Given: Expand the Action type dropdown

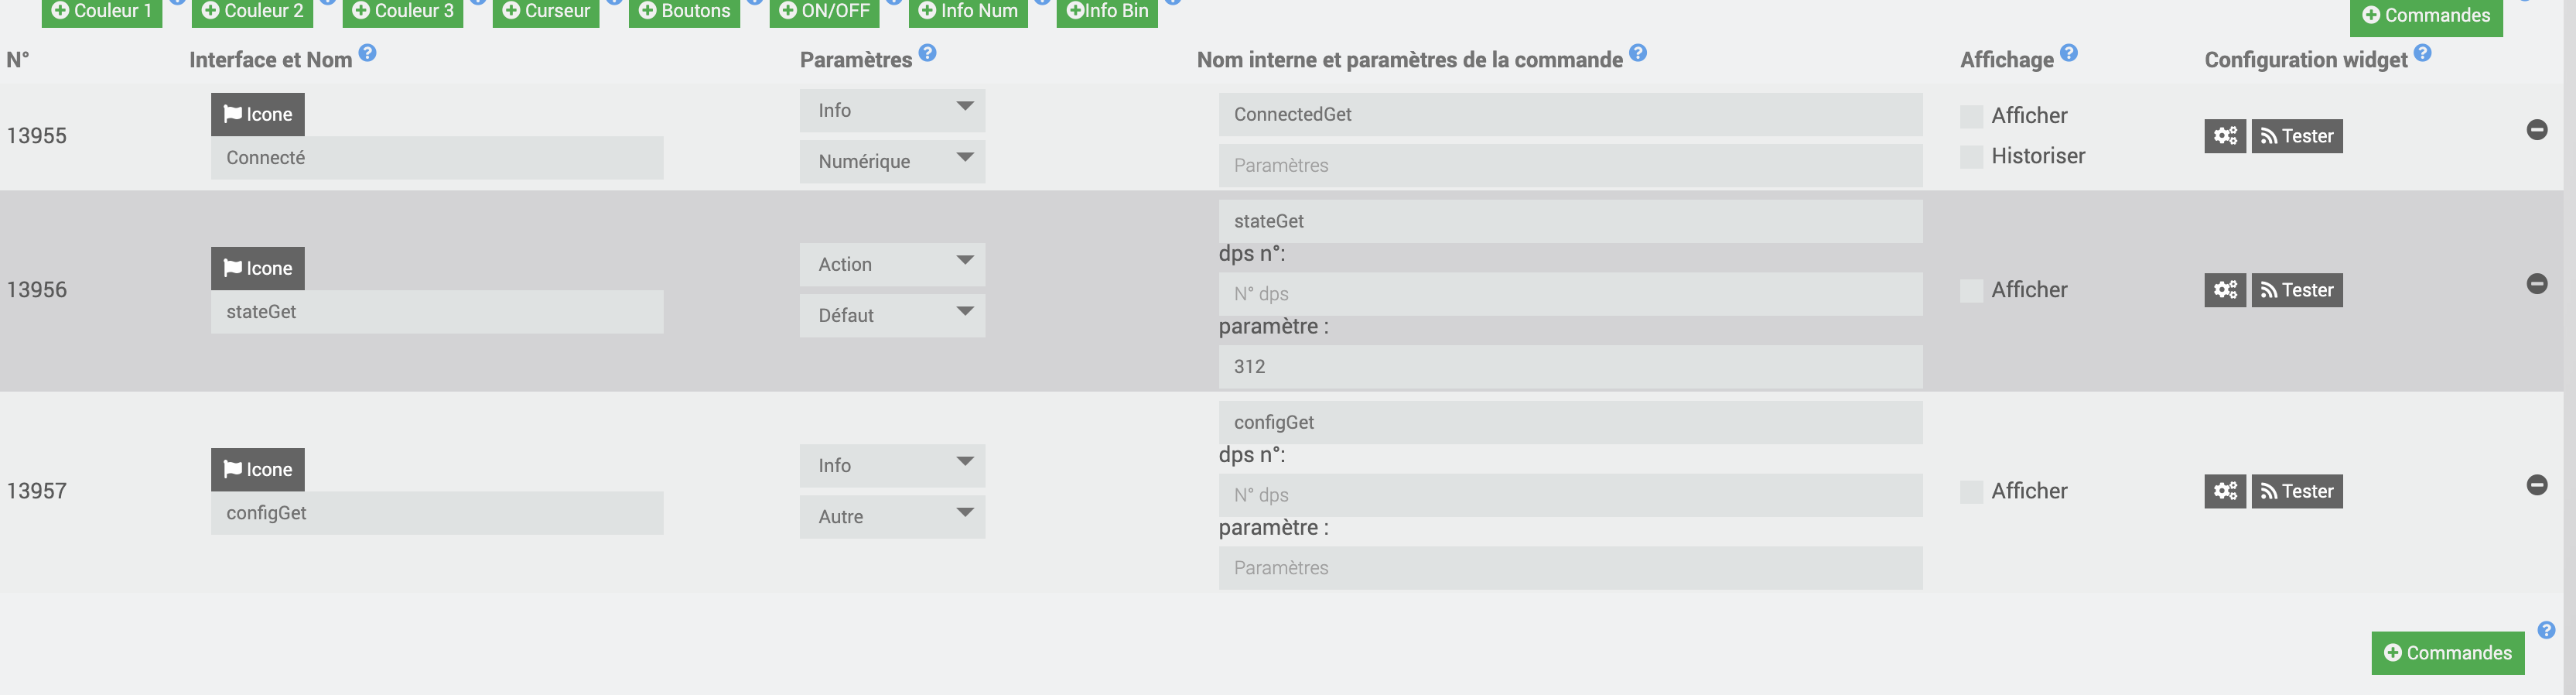Looking at the screenshot, I should [x=892, y=265].
